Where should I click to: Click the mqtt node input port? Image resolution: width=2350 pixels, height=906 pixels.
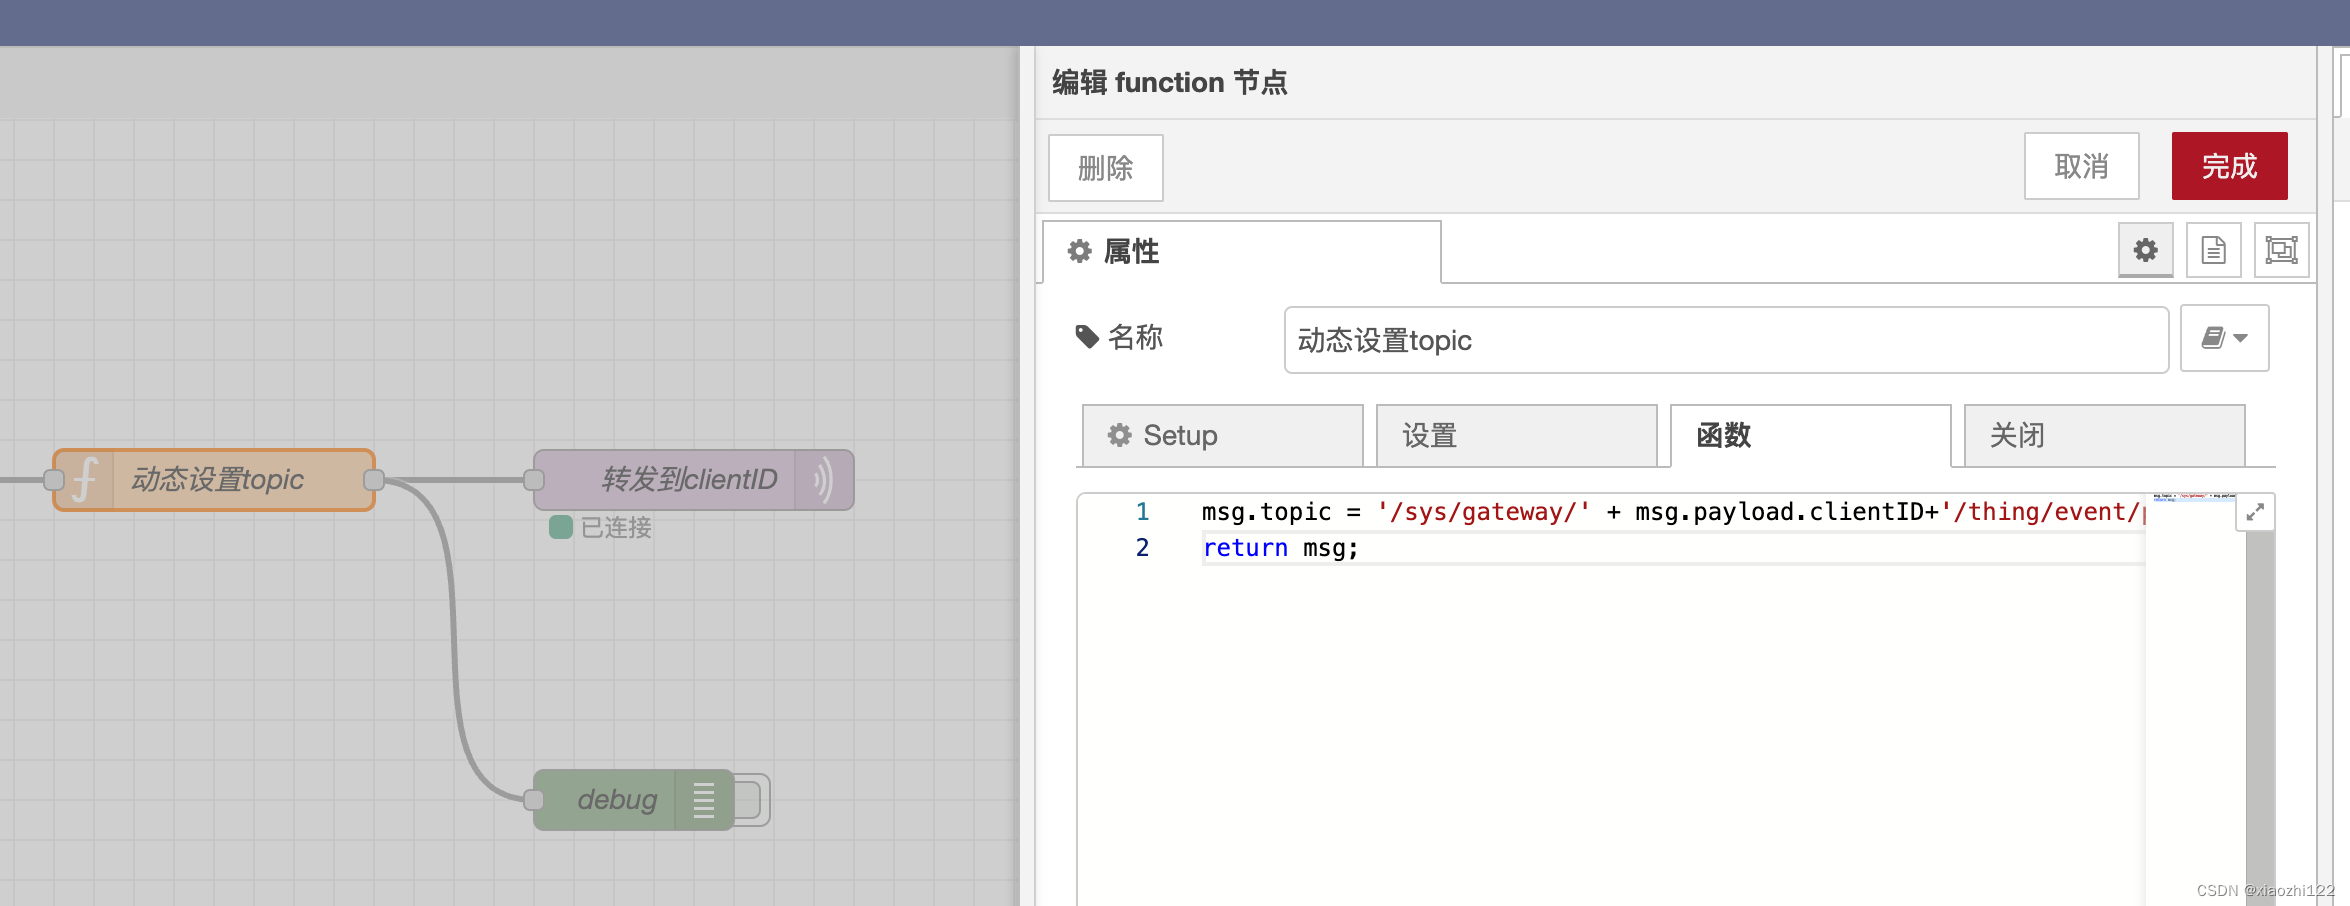[534, 480]
